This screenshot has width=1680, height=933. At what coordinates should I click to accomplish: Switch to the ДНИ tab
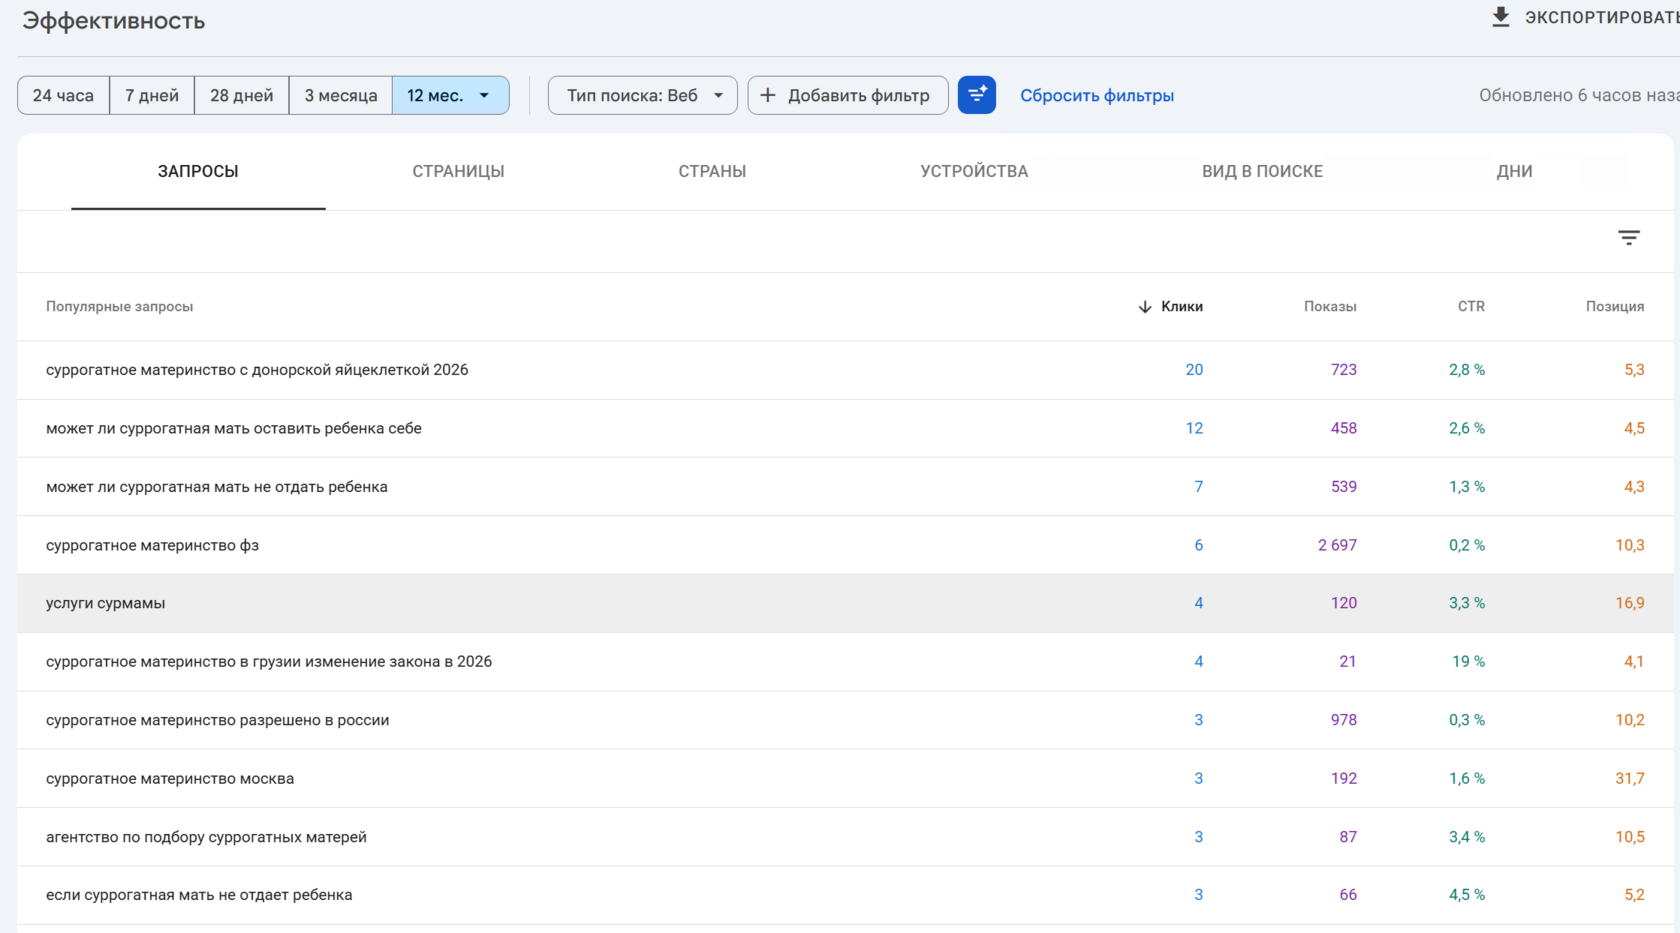tap(1514, 171)
